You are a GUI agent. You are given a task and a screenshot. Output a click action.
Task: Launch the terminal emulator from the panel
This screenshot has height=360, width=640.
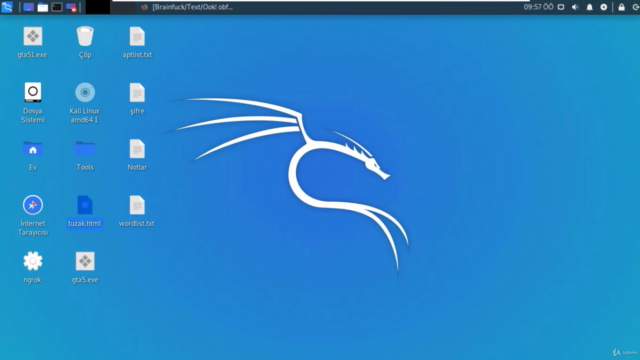click(x=57, y=7)
